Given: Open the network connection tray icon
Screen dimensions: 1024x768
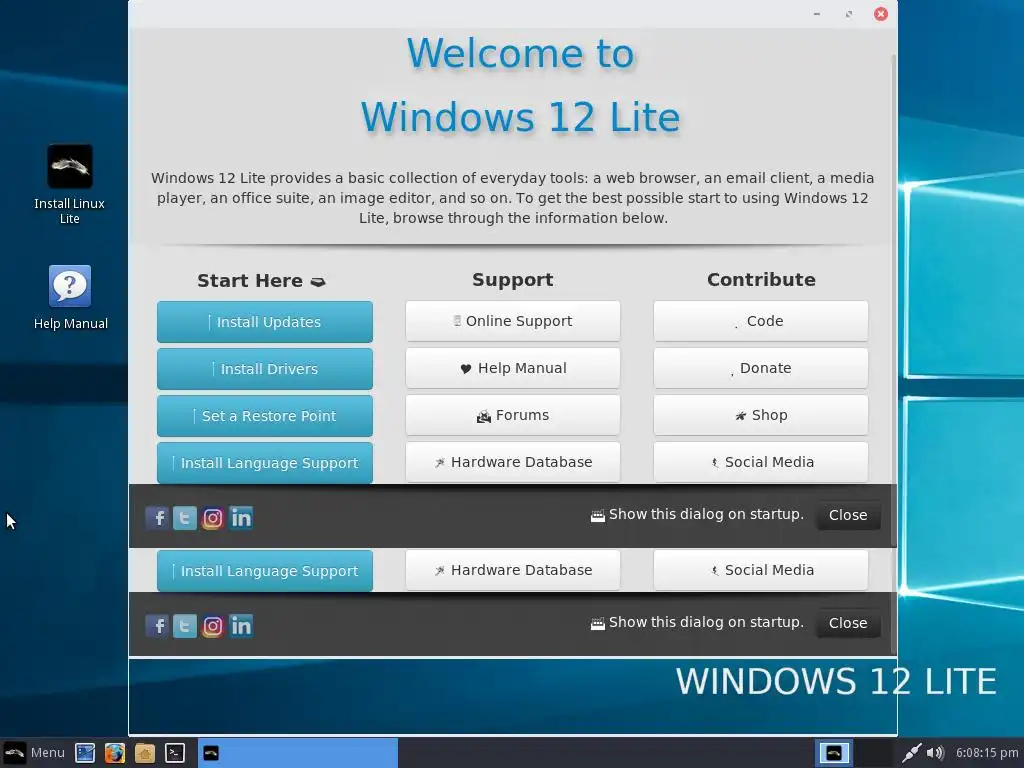Looking at the screenshot, I should [x=912, y=753].
